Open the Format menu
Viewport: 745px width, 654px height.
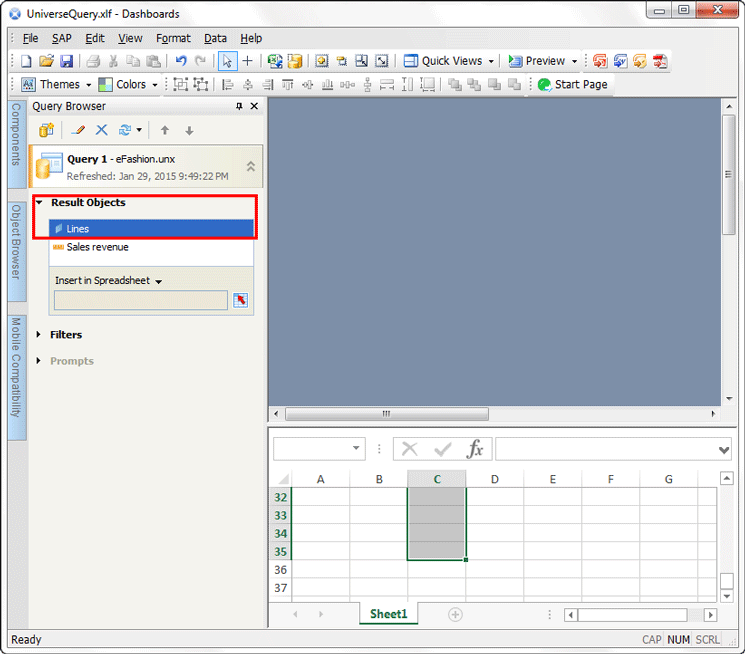click(x=173, y=38)
